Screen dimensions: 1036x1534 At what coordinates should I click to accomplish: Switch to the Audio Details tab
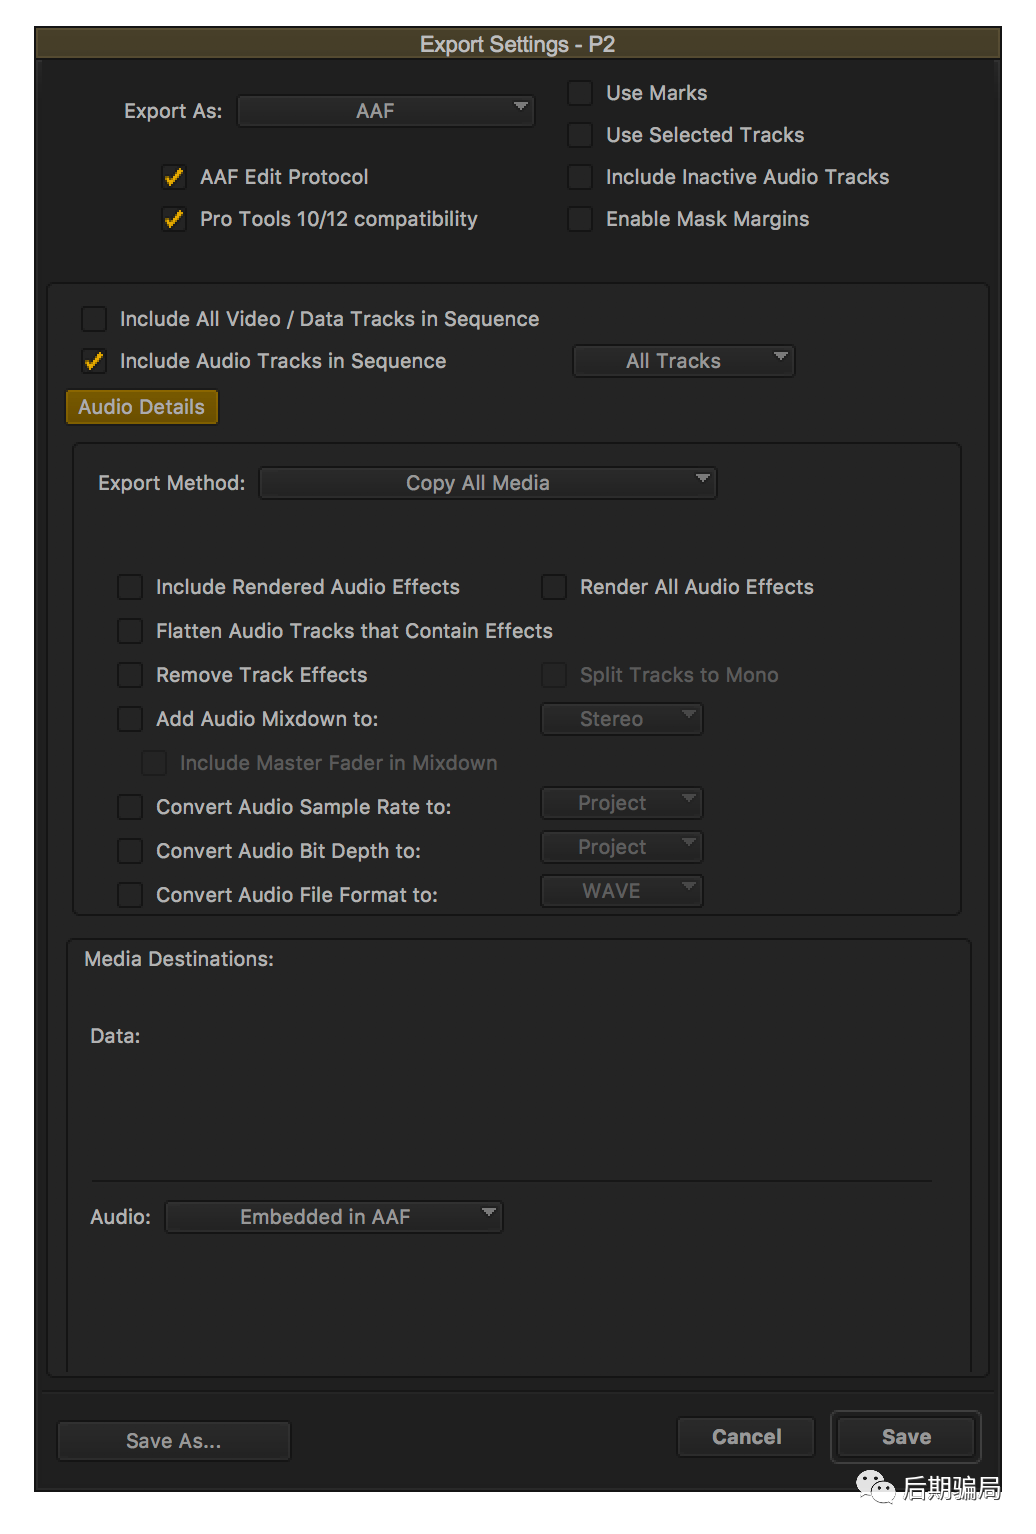(141, 407)
